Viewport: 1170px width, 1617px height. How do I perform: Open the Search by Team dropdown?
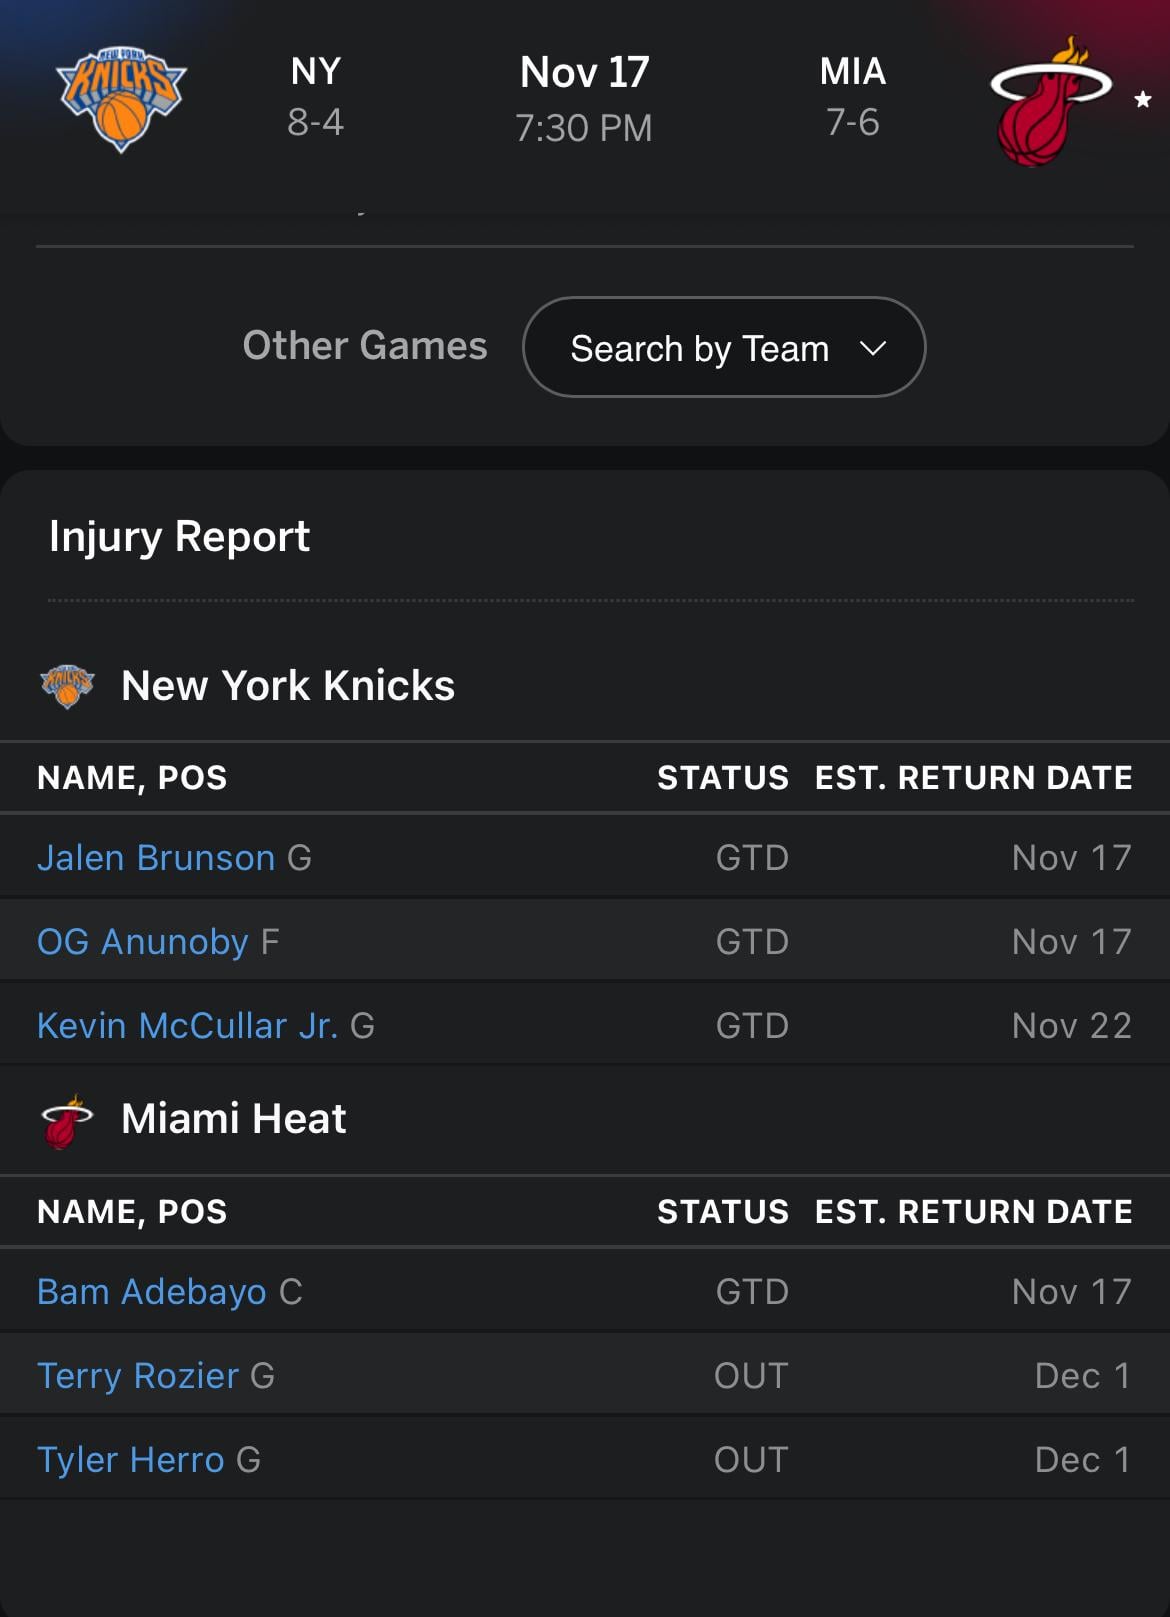click(x=723, y=347)
